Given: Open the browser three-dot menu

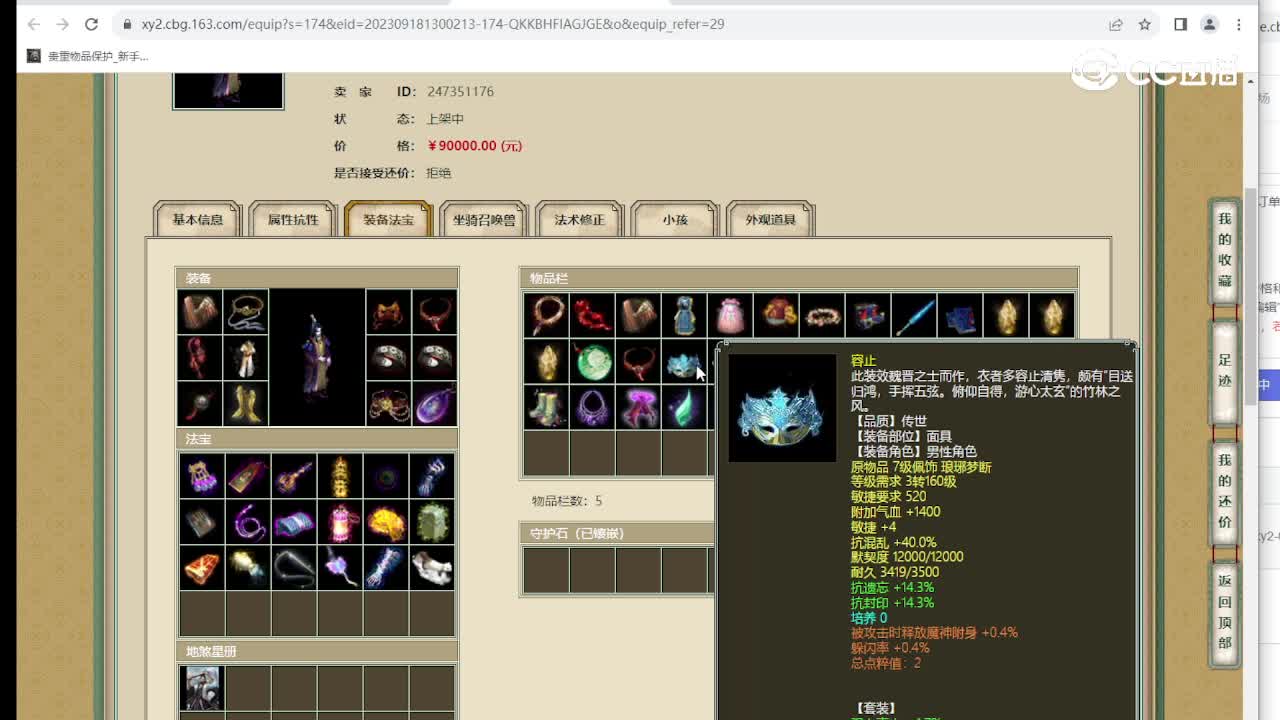Looking at the screenshot, I should pos(1238,24).
